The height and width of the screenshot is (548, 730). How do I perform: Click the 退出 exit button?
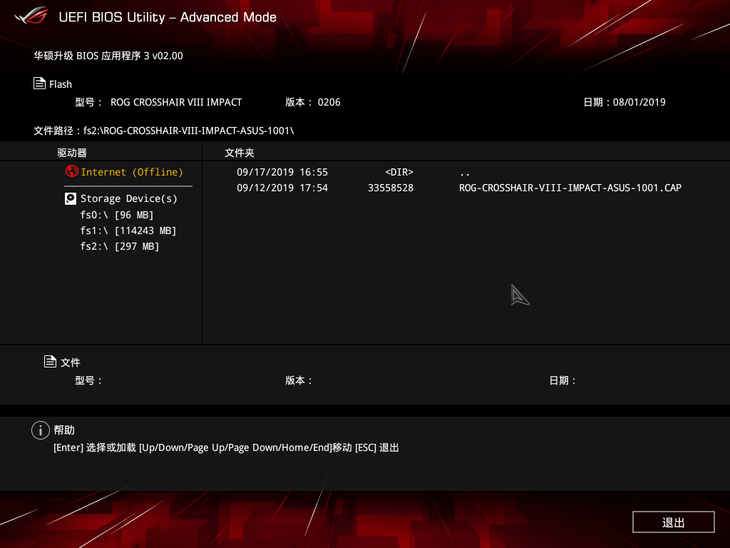coord(673,522)
